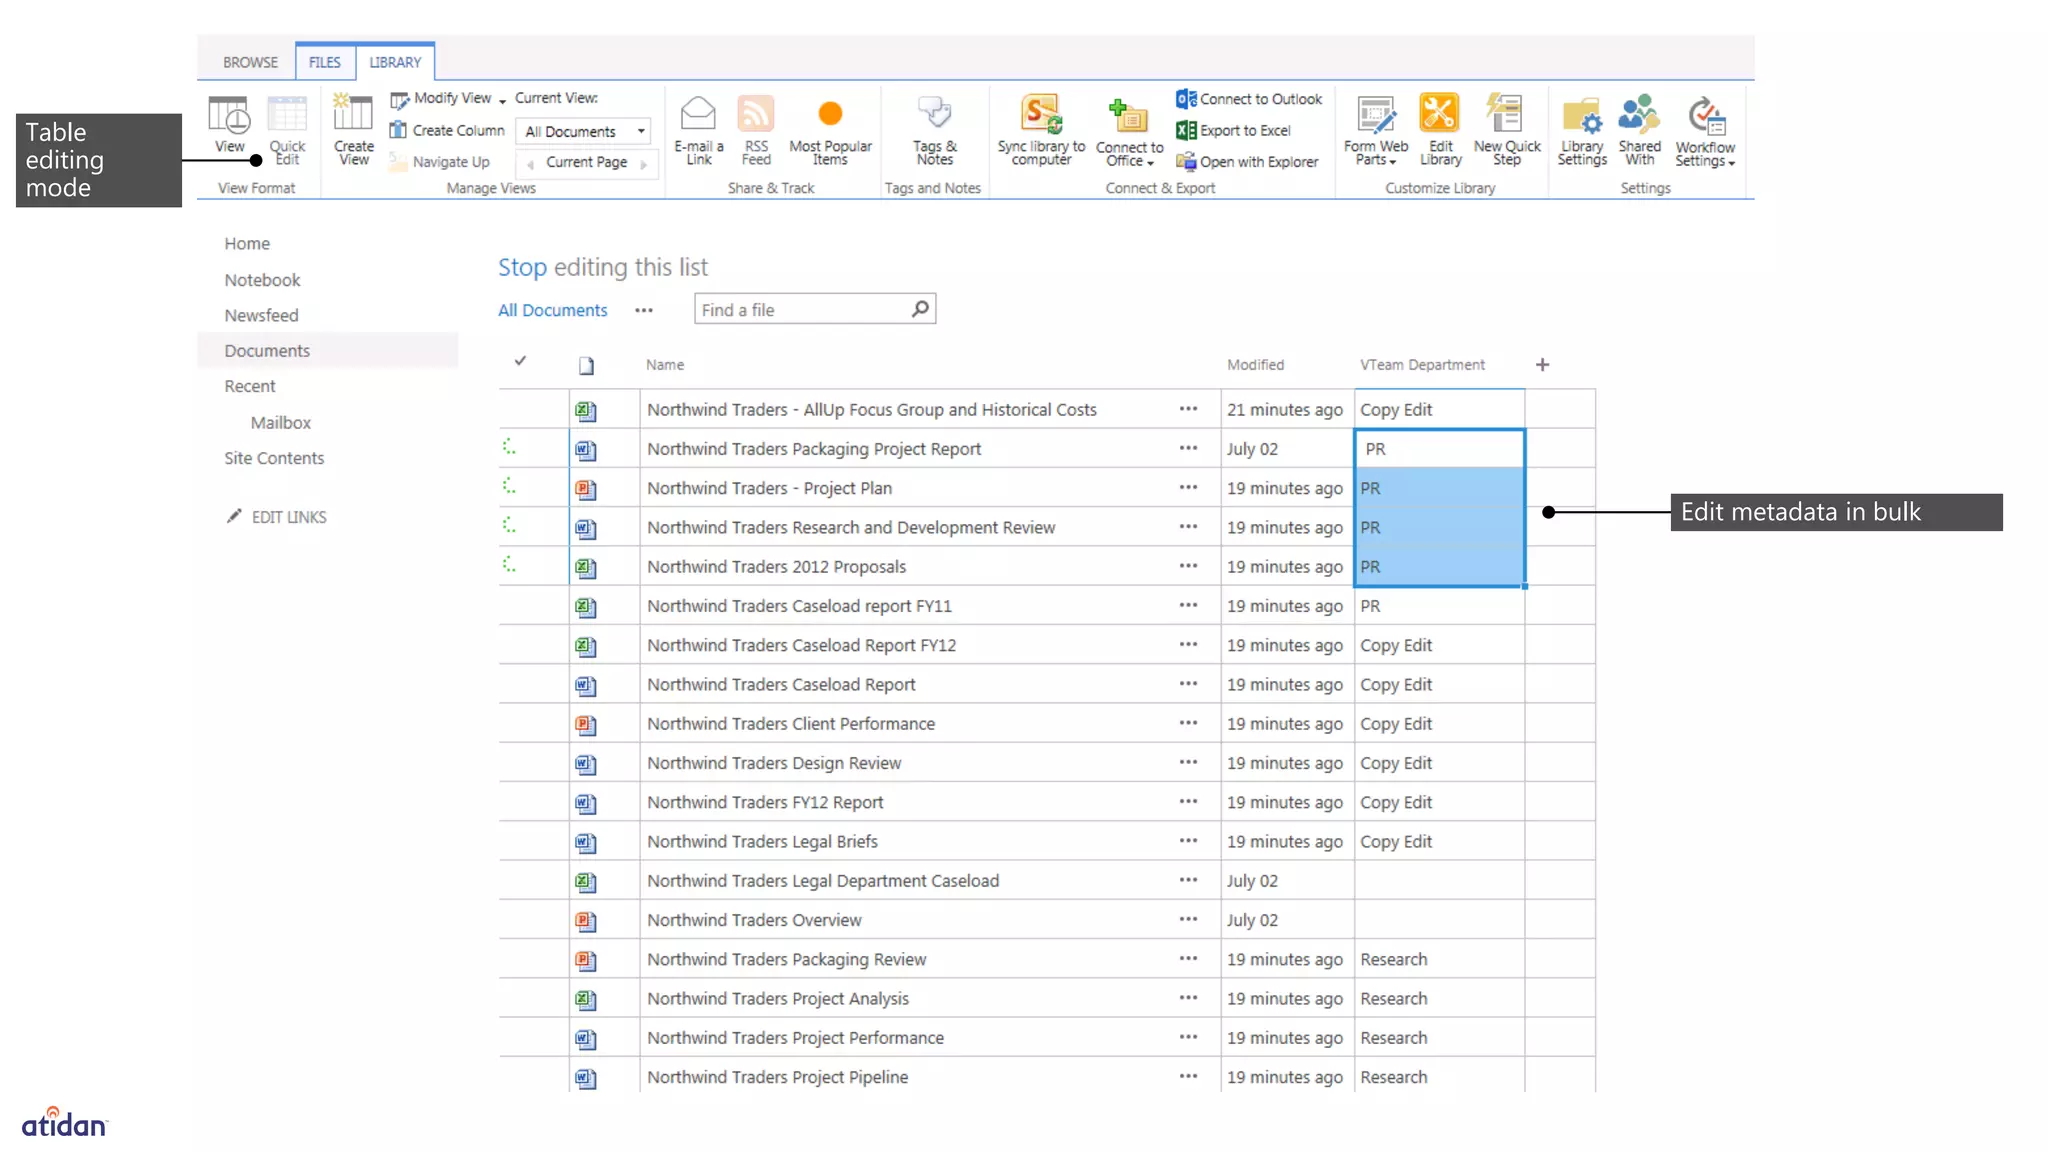The image size is (2048, 1152).
Task: Click Connect to Outlook
Action: [1249, 99]
